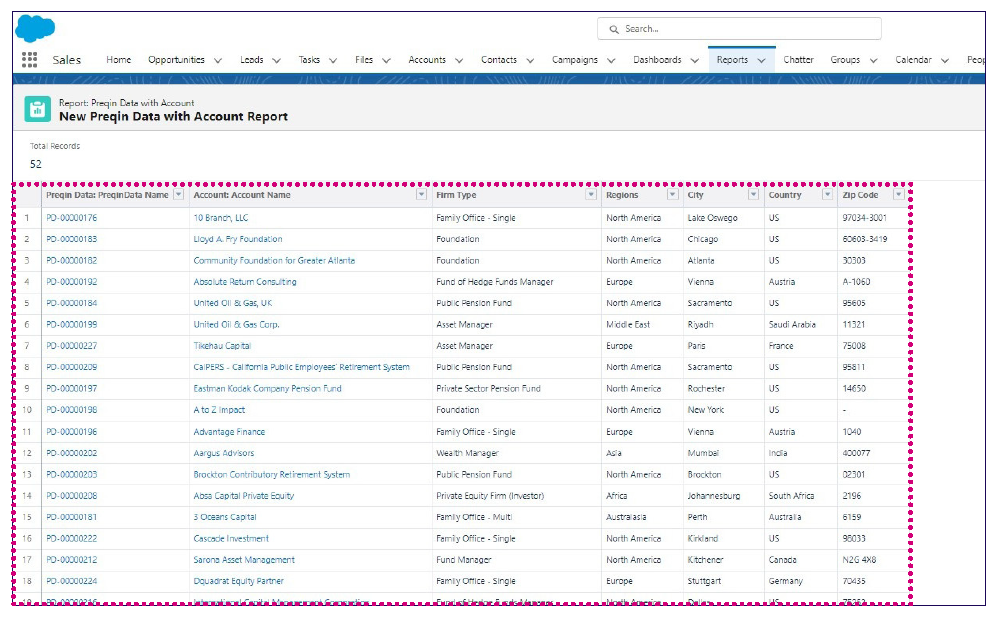This screenshot has width=1004, height=629.
Task: Open Regions column menu arrow
Action: [672, 194]
